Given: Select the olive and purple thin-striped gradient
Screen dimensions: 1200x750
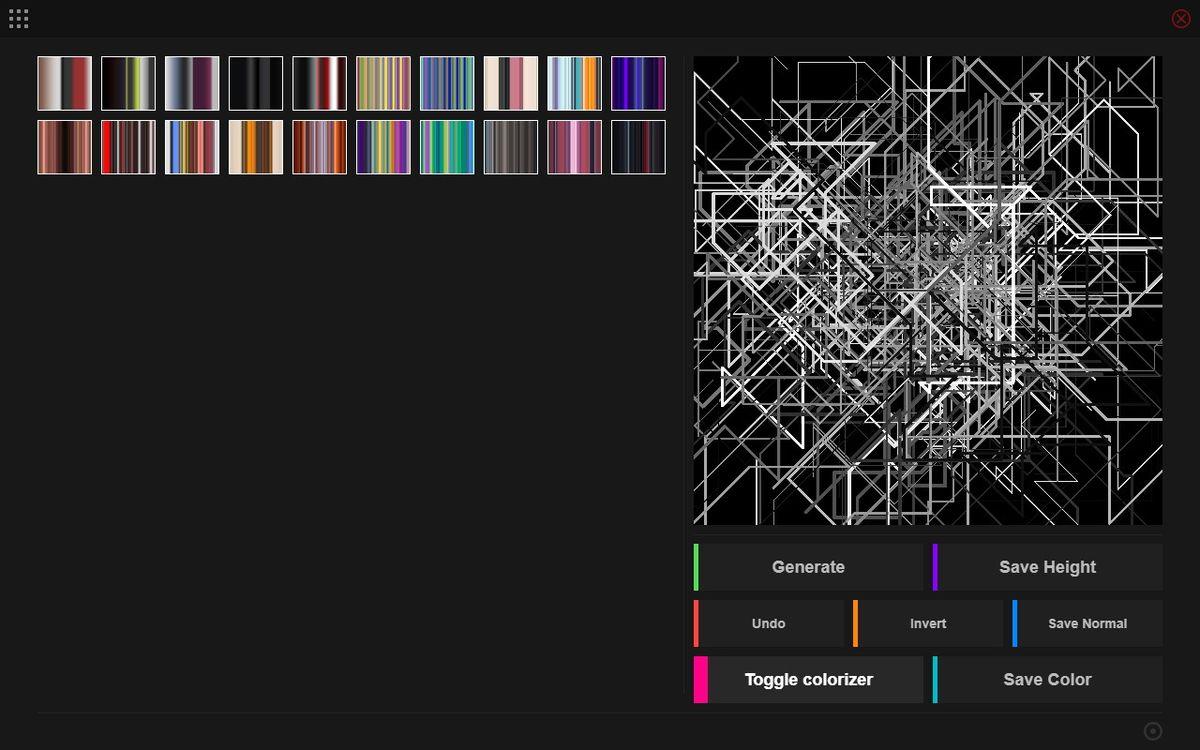Looking at the screenshot, I should pyautogui.click(x=383, y=83).
